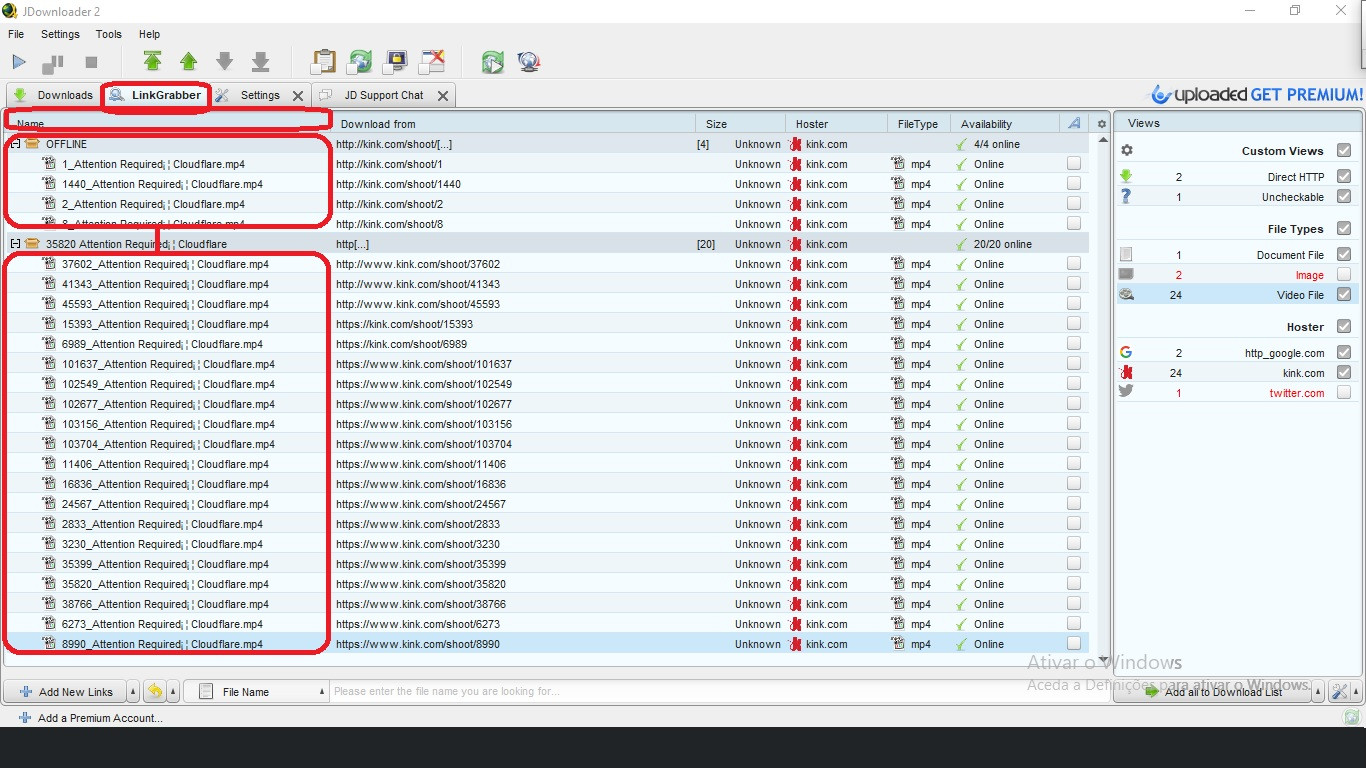Click undo restore links arrow icon
The image size is (1366, 768).
pyautogui.click(x=156, y=691)
